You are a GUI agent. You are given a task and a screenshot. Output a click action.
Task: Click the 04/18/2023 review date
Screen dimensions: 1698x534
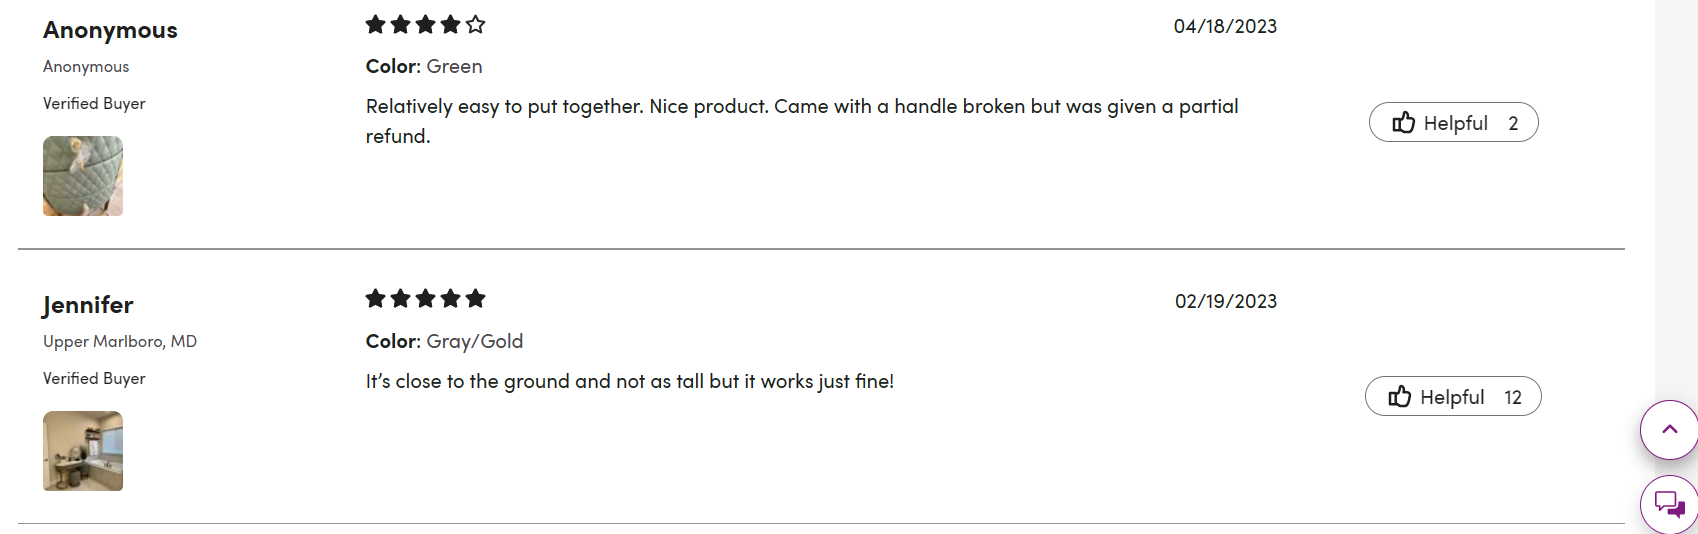pyautogui.click(x=1225, y=27)
